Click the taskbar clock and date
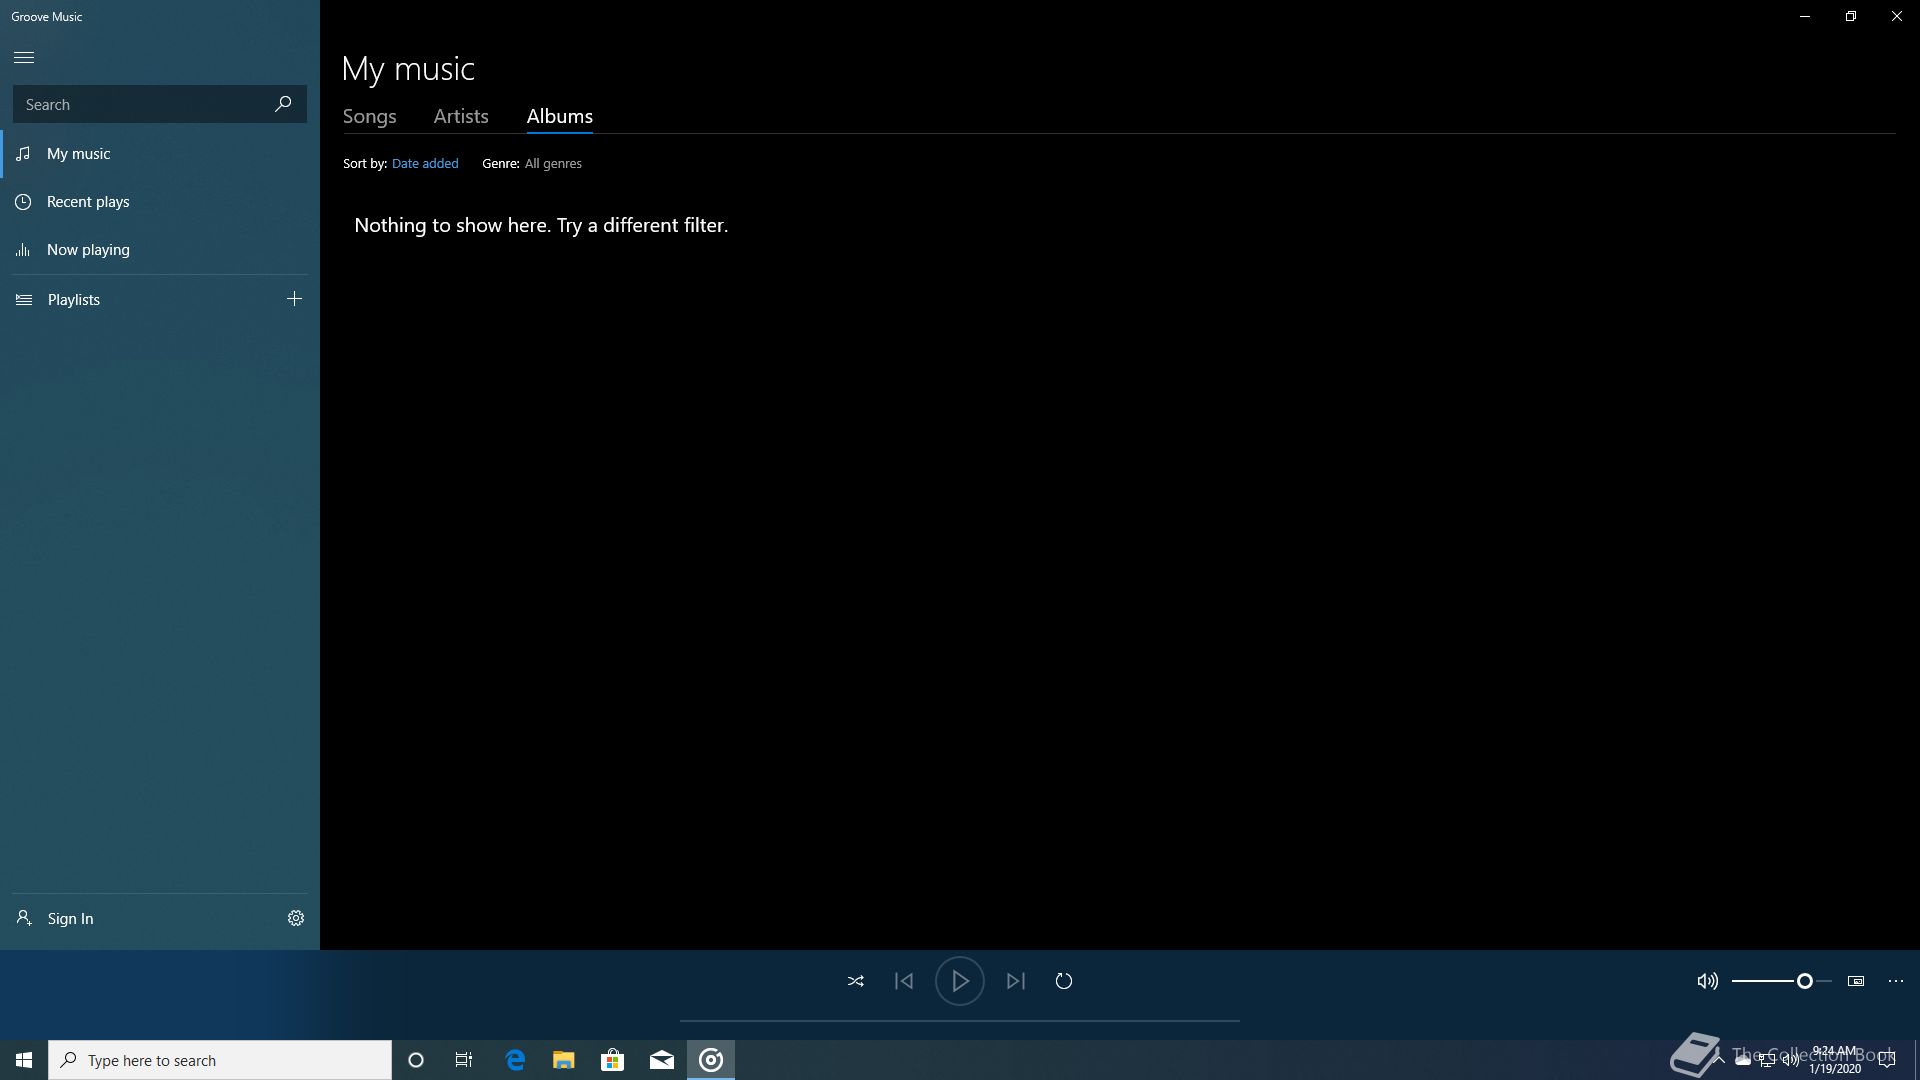 [1835, 1060]
